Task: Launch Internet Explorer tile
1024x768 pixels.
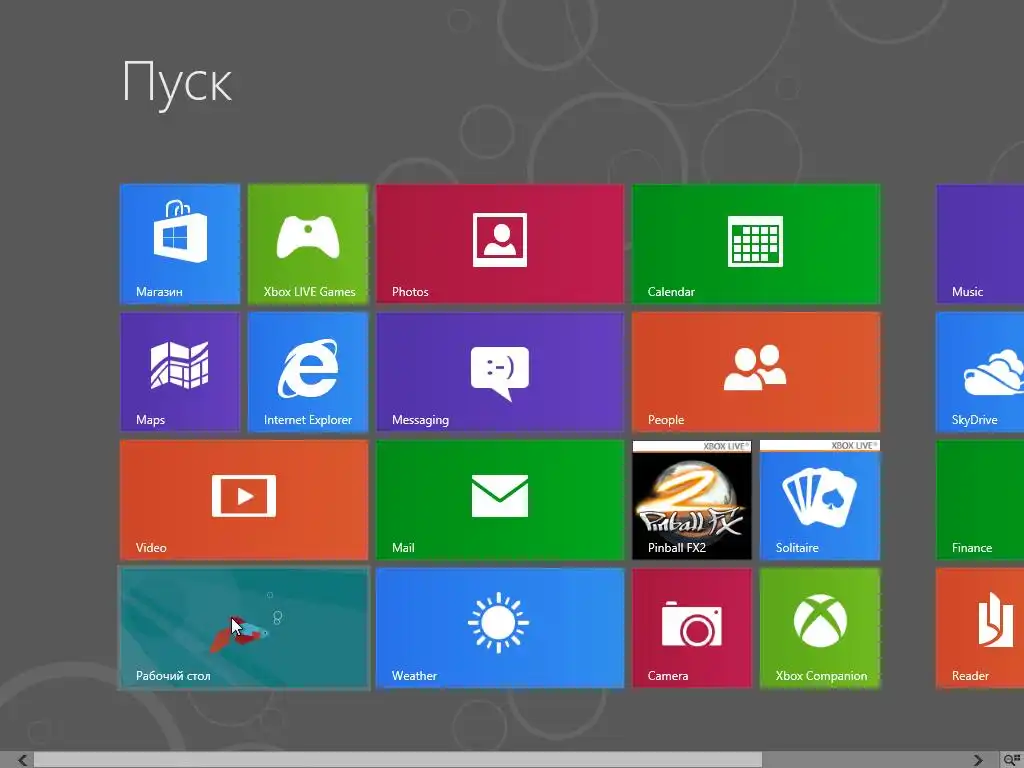Action: click(x=308, y=372)
